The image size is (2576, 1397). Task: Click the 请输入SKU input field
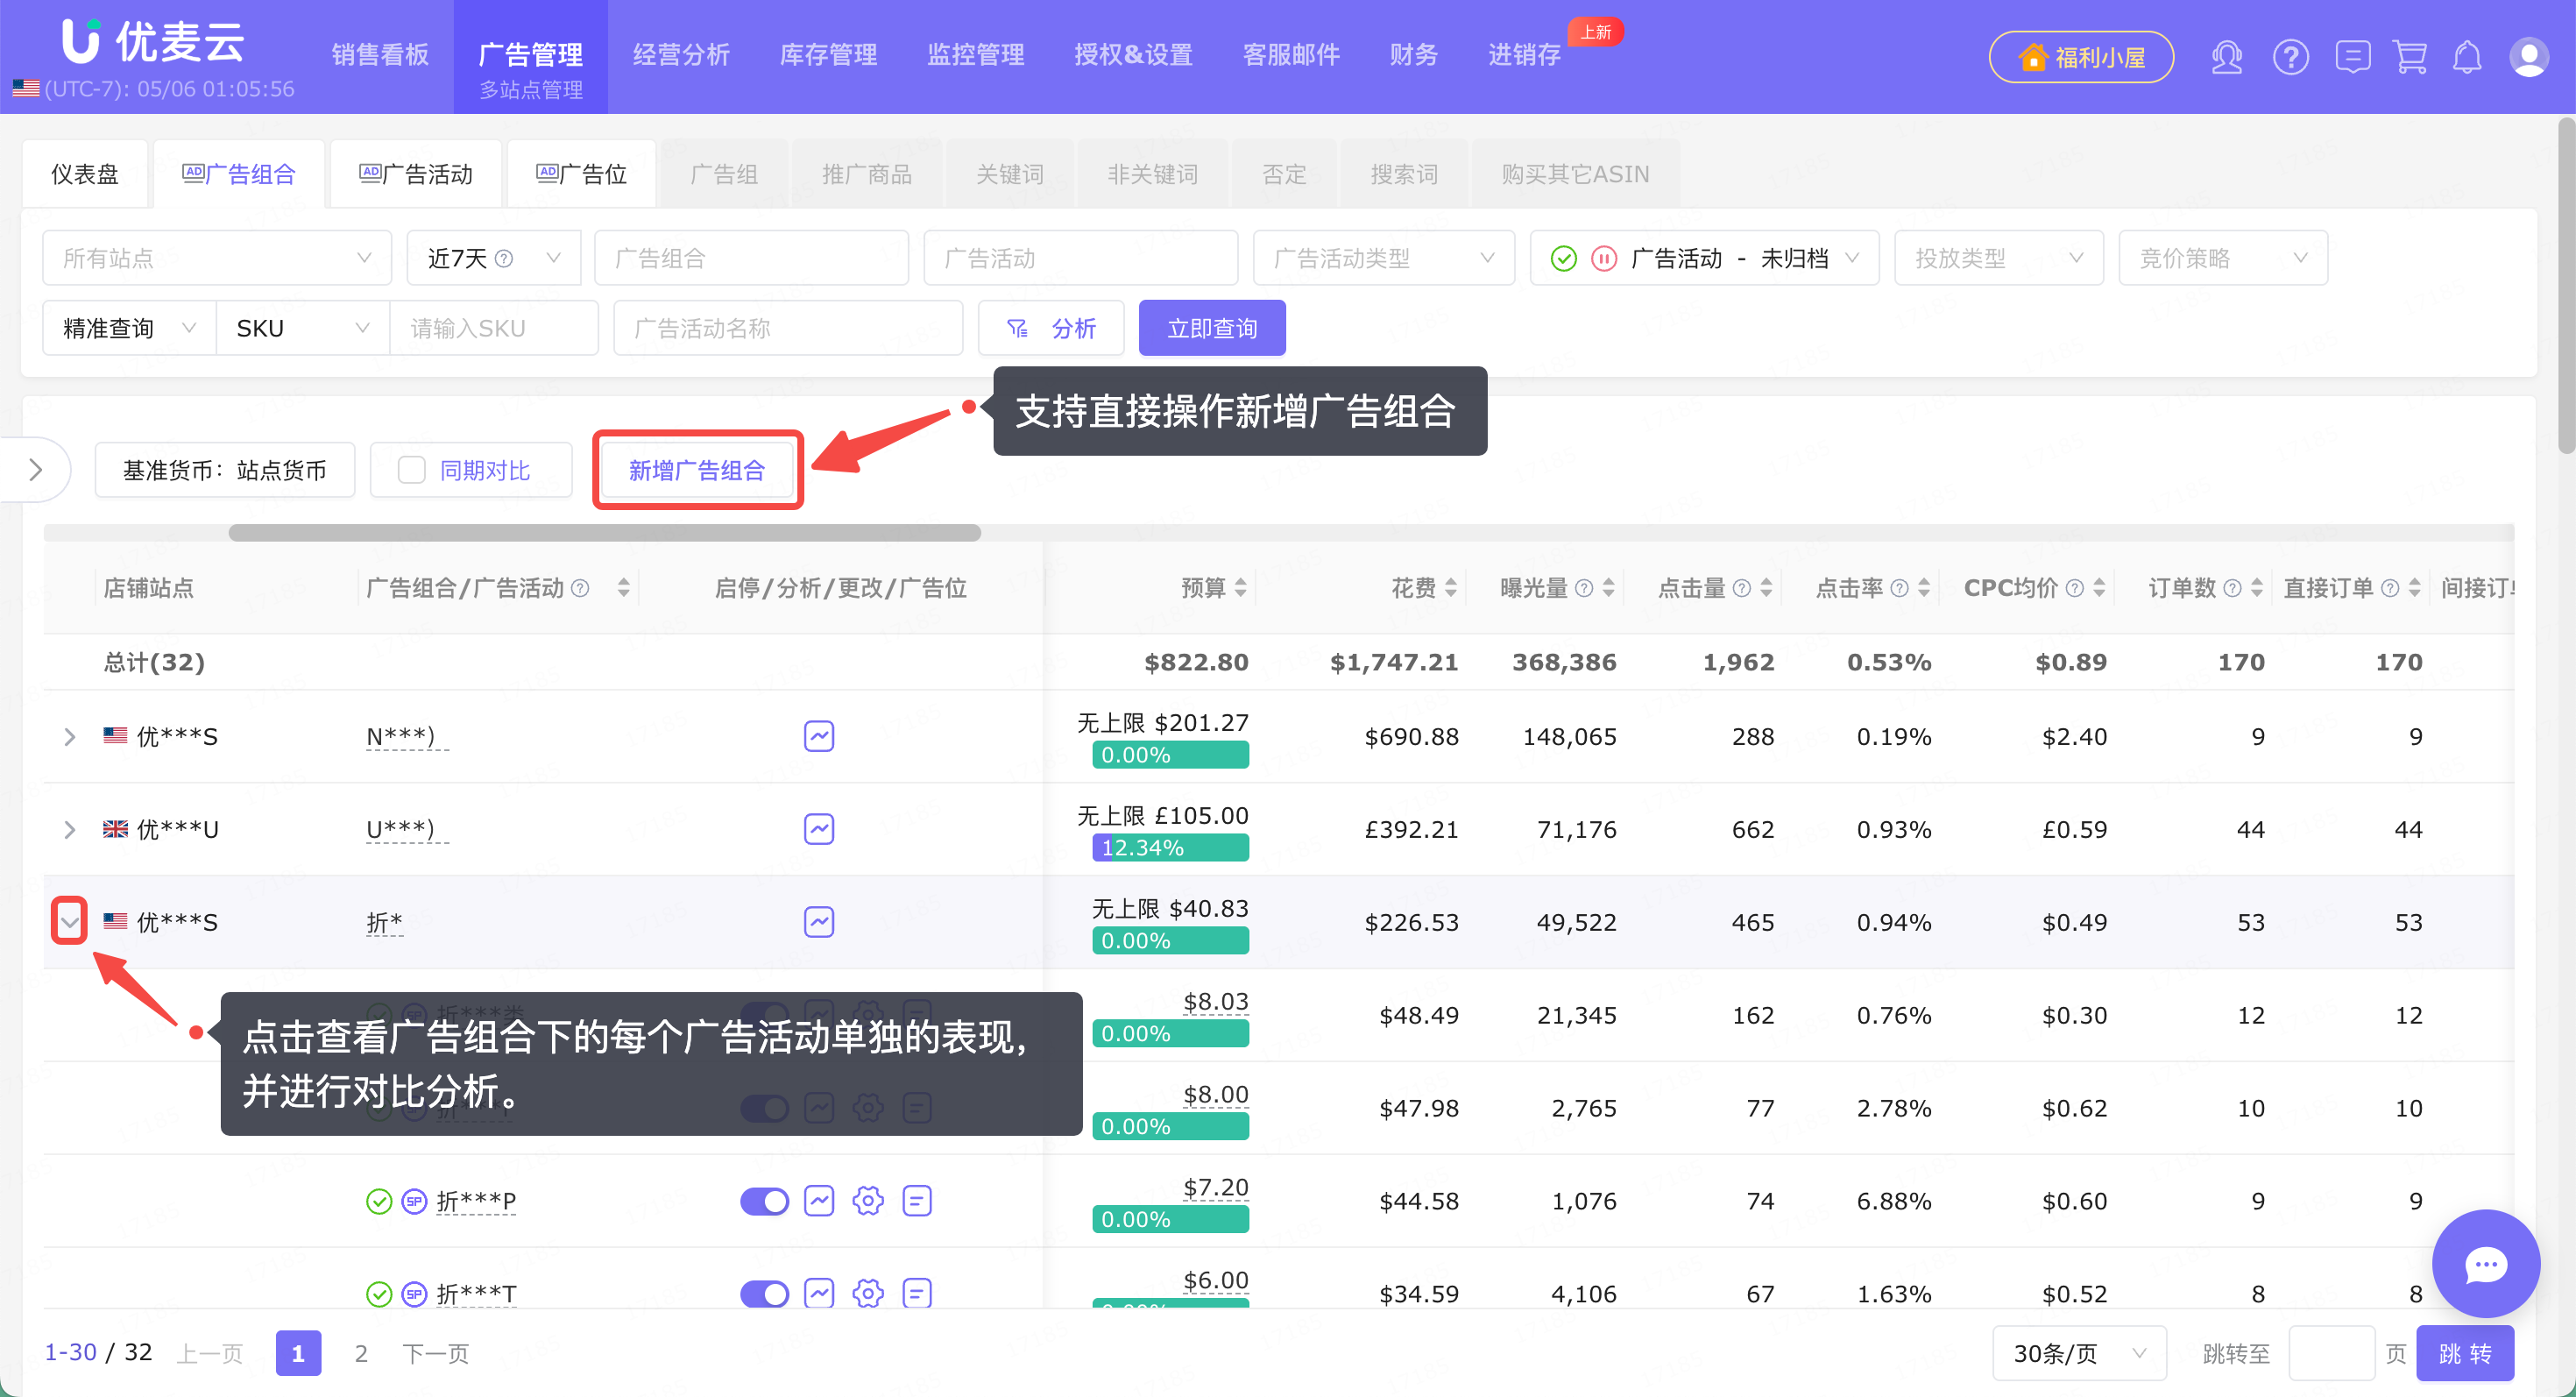coord(494,328)
